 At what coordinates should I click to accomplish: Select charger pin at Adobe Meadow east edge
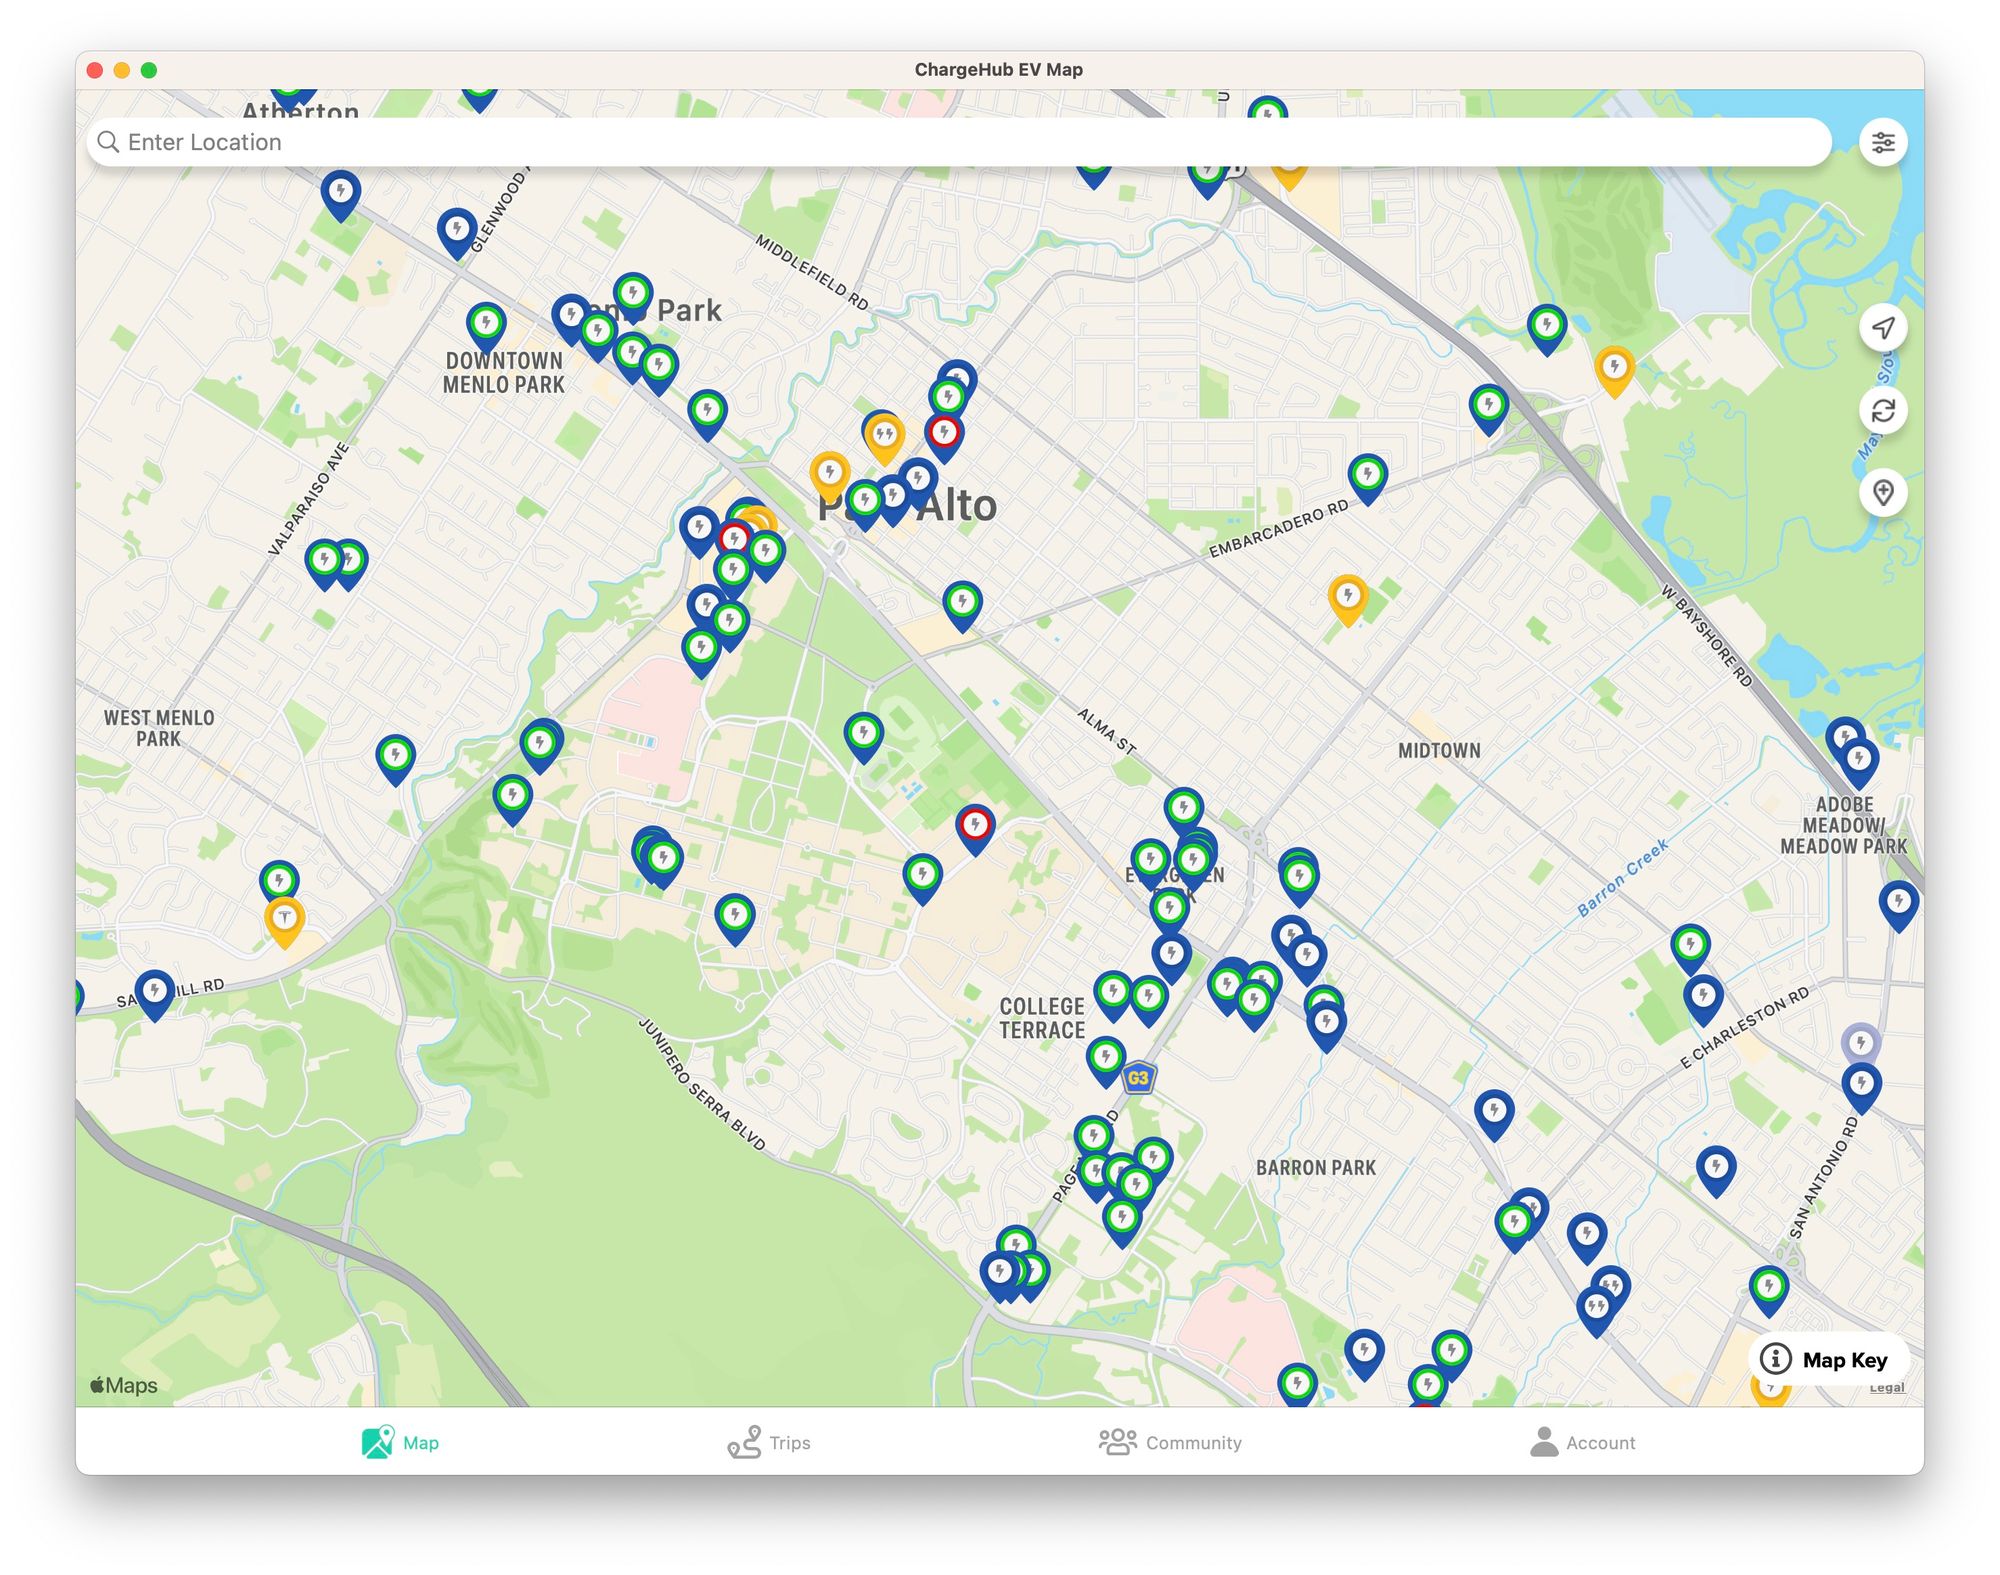[x=1898, y=906]
